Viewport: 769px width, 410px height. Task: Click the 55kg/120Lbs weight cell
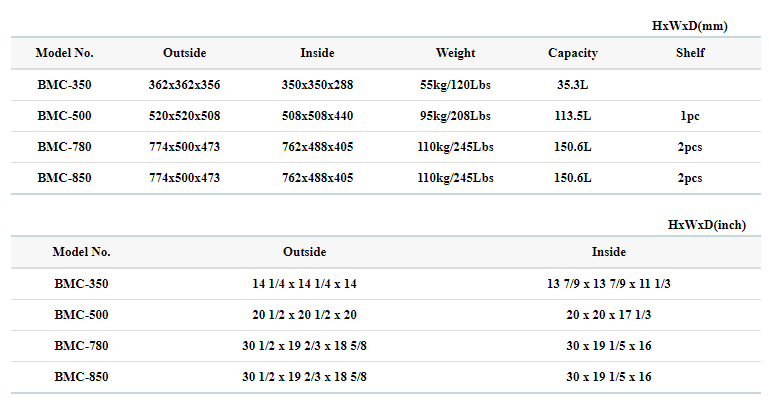[x=456, y=85]
